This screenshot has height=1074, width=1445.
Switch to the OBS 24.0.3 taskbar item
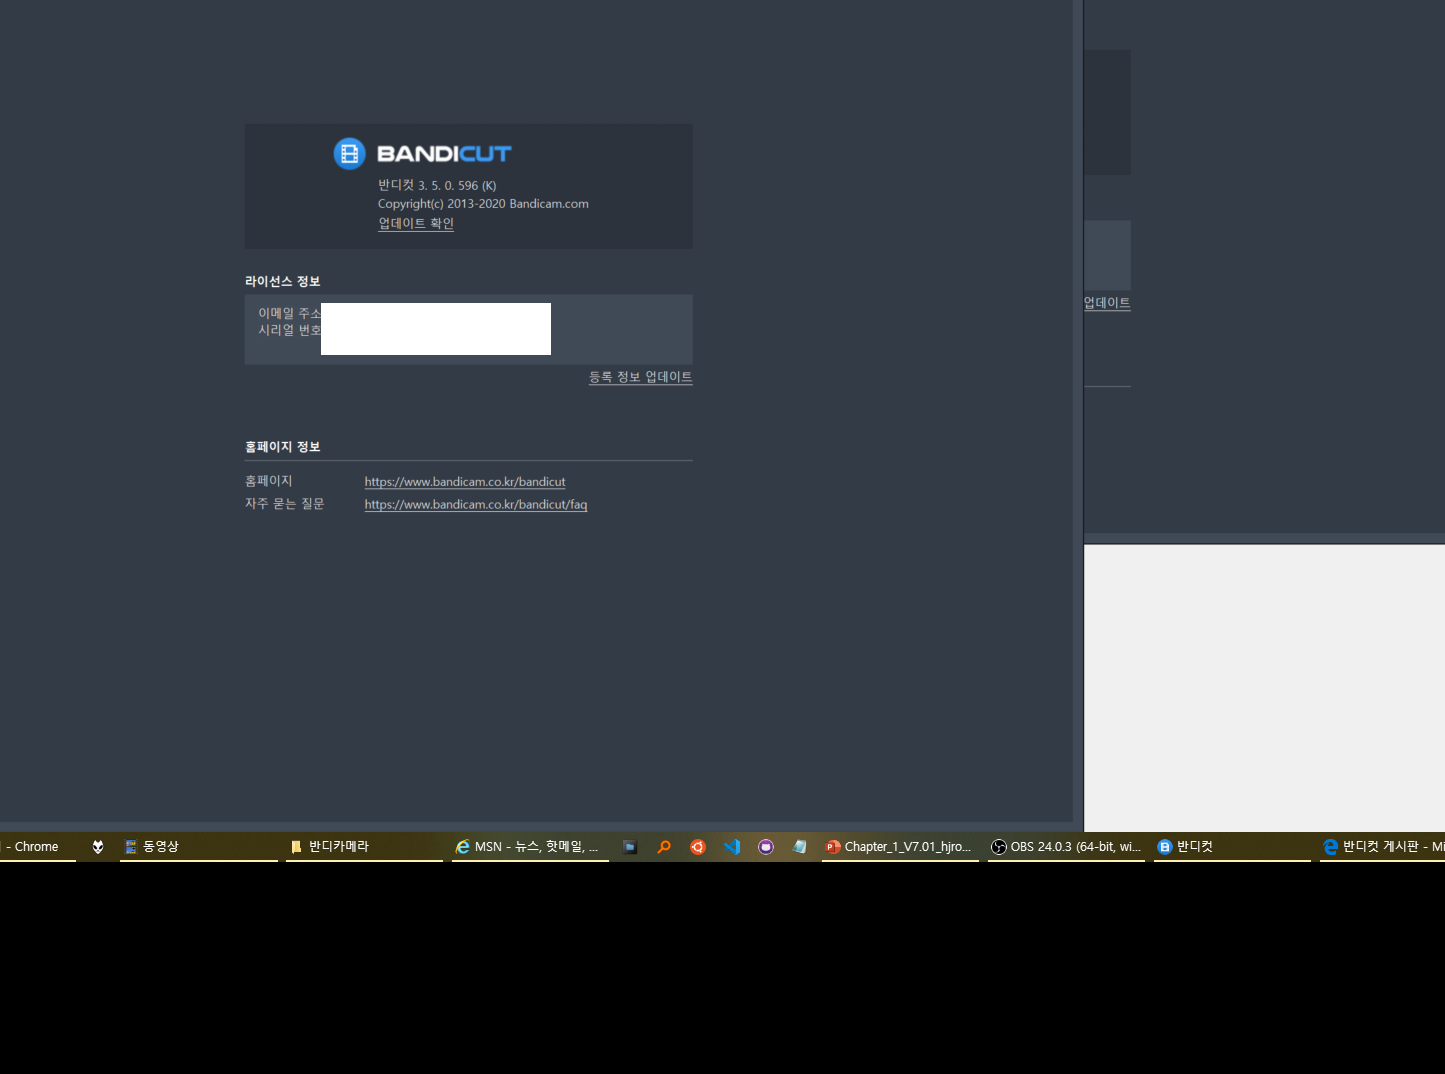(x=1066, y=847)
